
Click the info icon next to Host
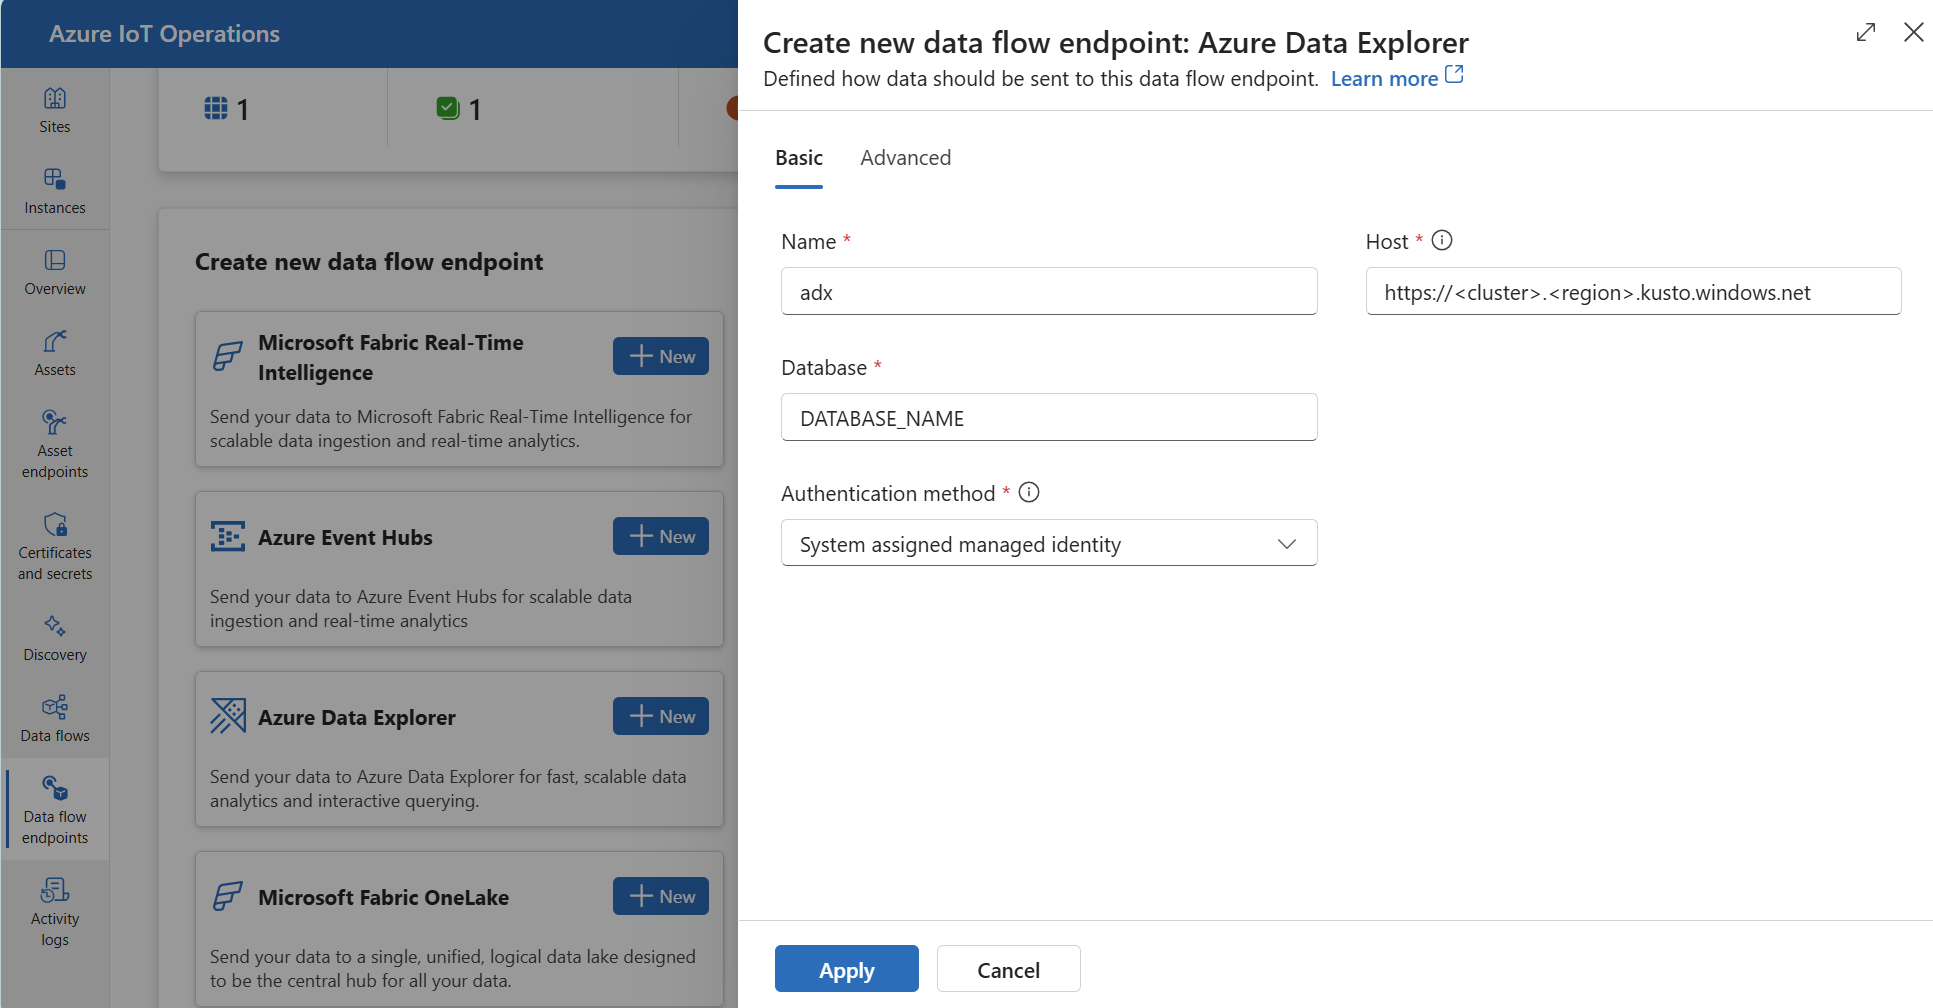point(1441,240)
